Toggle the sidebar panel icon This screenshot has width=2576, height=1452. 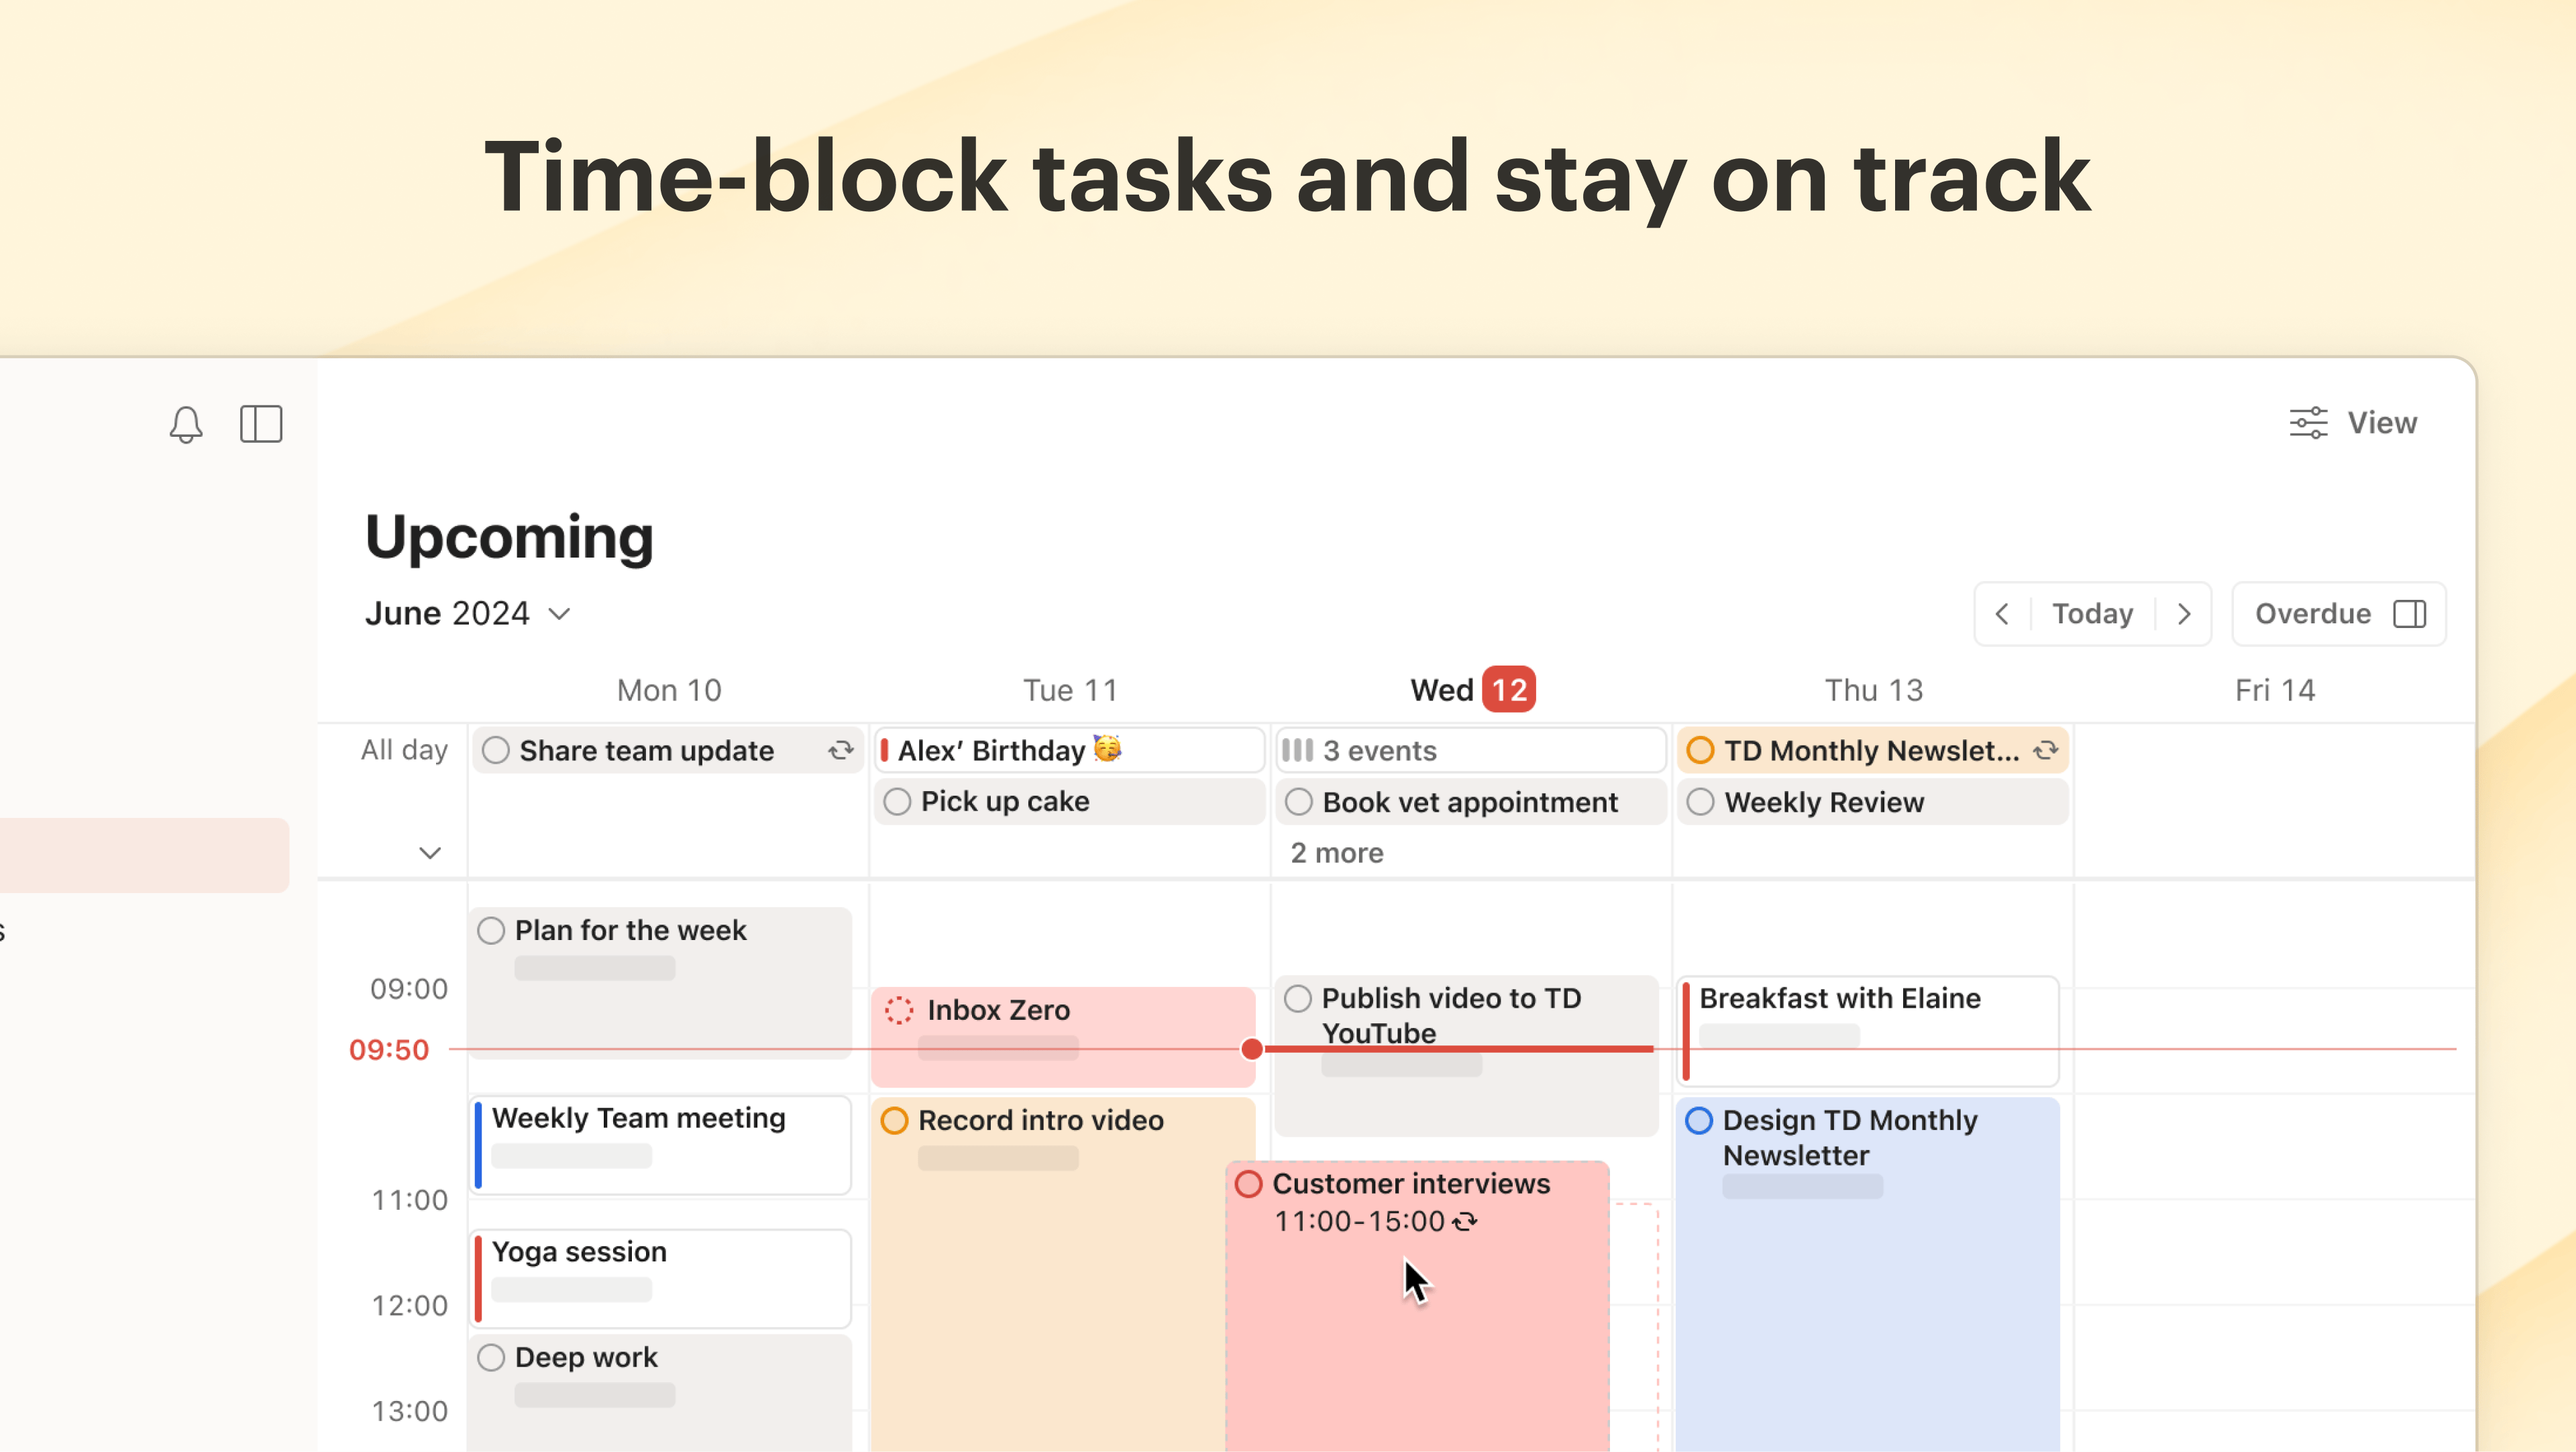click(261, 424)
